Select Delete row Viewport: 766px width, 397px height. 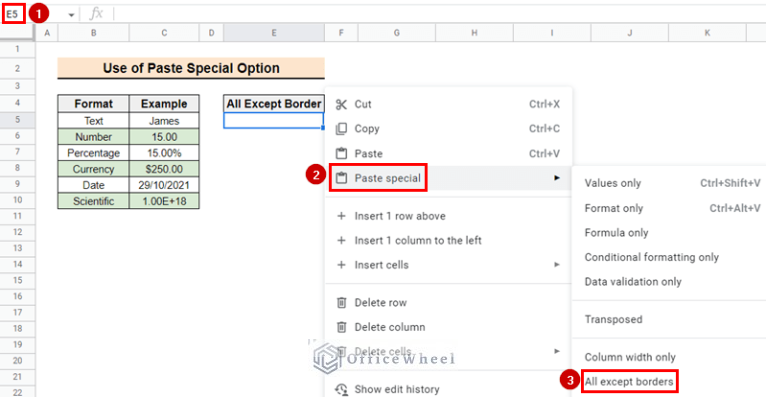click(x=448, y=303)
